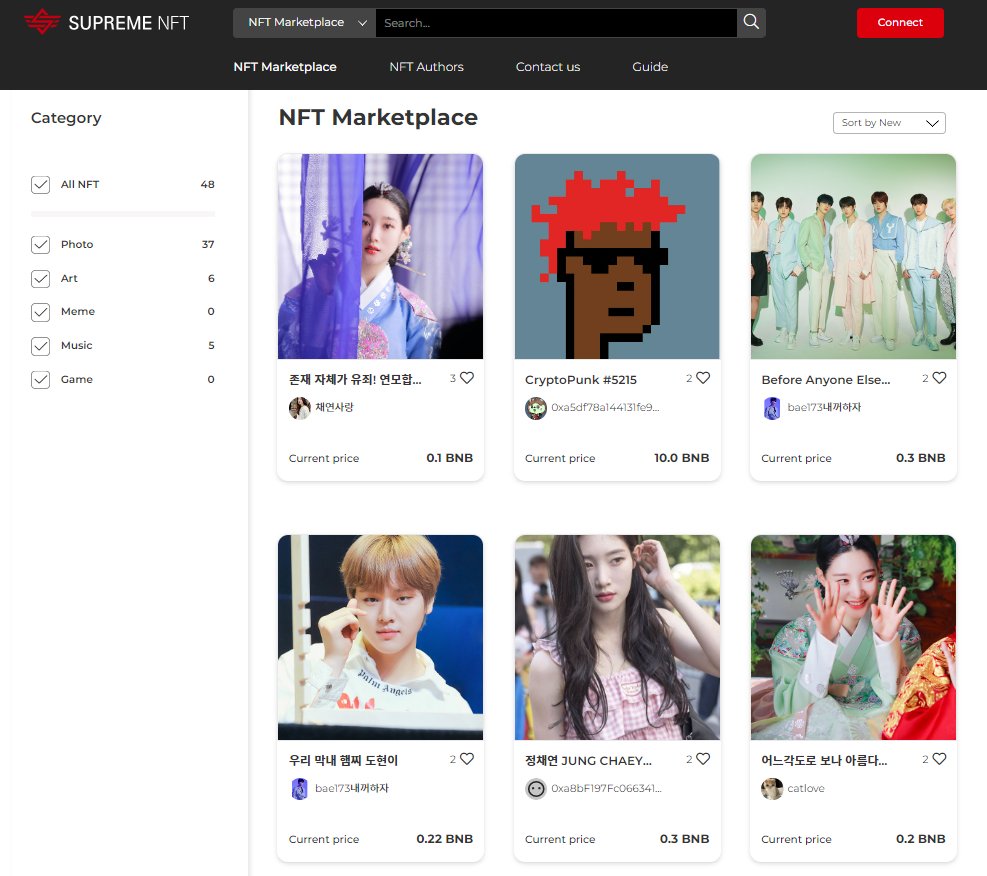Like 정채연 JUNG CHAEY card heart
987x876 pixels.
(703, 759)
